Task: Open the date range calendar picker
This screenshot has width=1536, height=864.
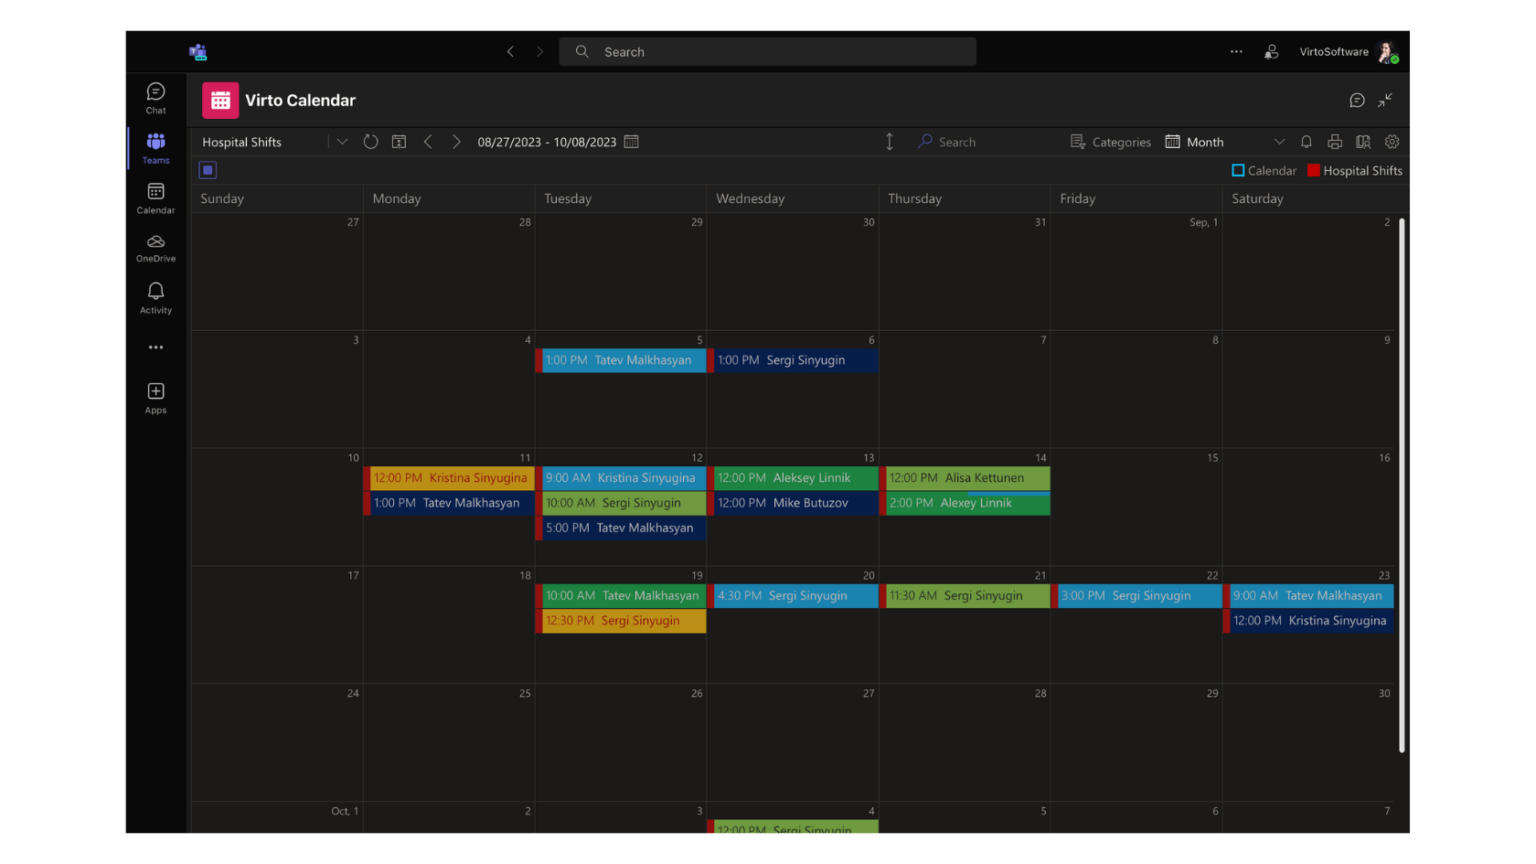Action: coord(632,141)
